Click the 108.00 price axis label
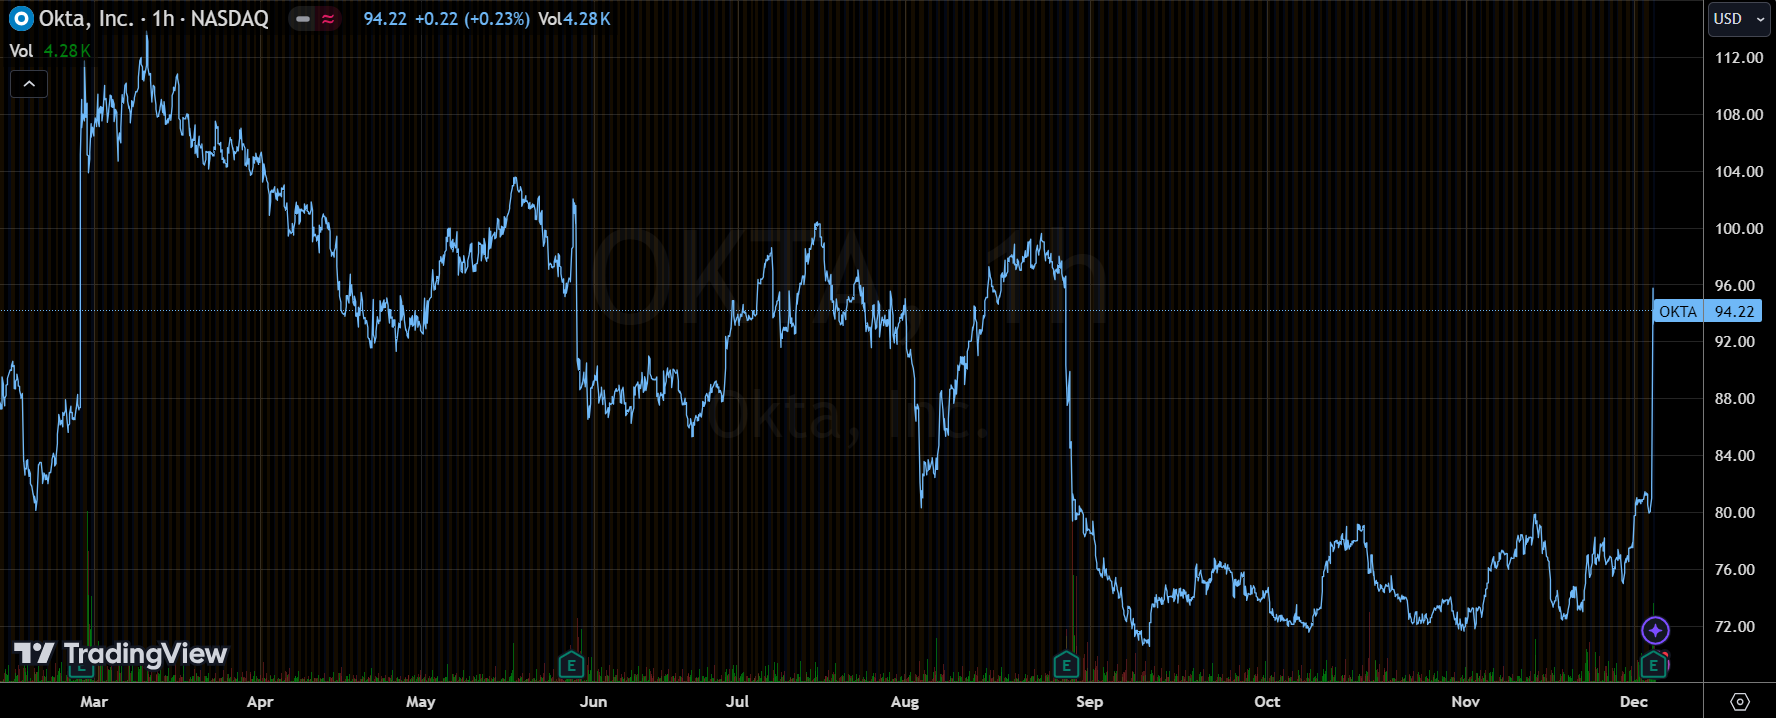The width and height of the screenshot is (1776, 718). click(x=1739, y=115)
